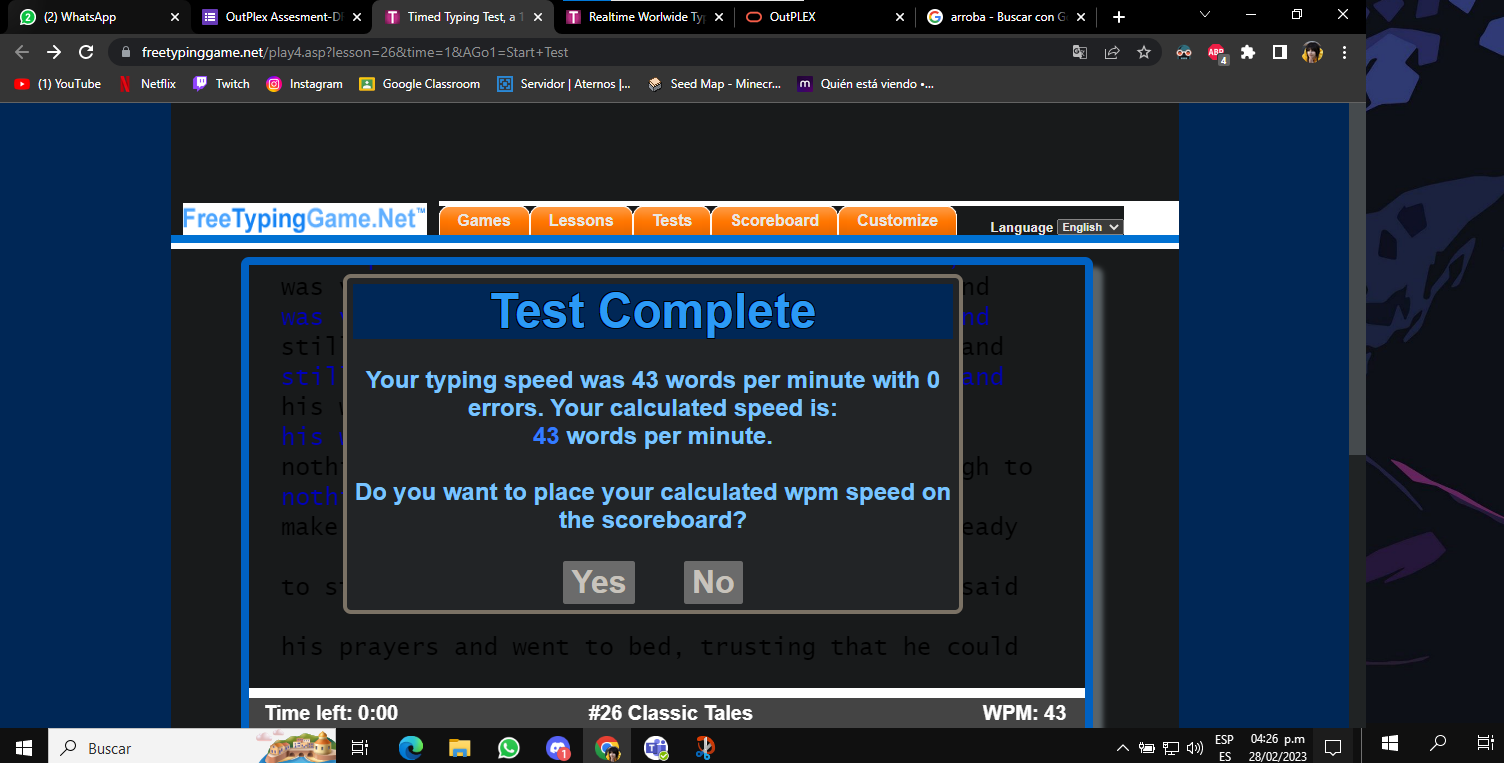Click the Buscar taskbar search box
Viewport: 1504px width, 763px height.
coord(192,746)
